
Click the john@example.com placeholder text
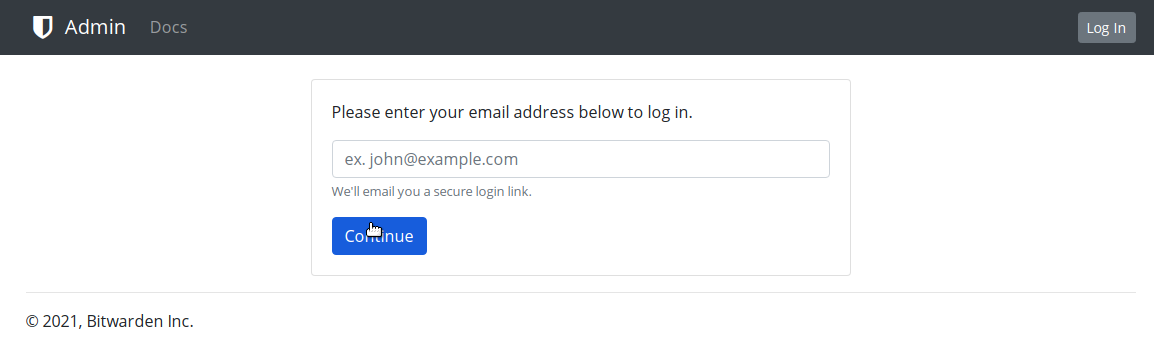pyautogui.click(x=431, y=159)
